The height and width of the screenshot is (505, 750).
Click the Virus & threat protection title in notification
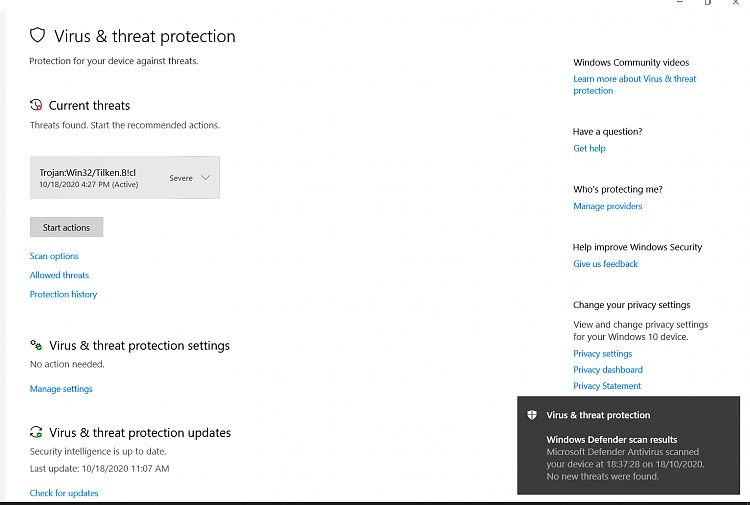[x=598, y=415]
